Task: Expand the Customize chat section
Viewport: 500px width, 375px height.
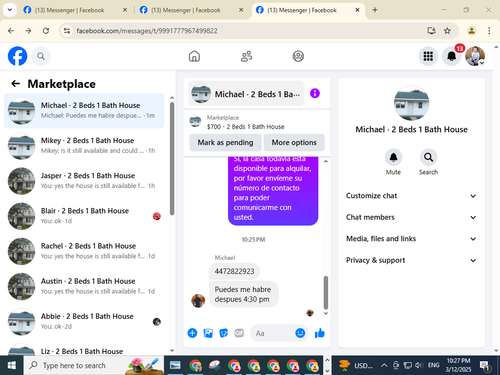Action: [x=411, y=196]
